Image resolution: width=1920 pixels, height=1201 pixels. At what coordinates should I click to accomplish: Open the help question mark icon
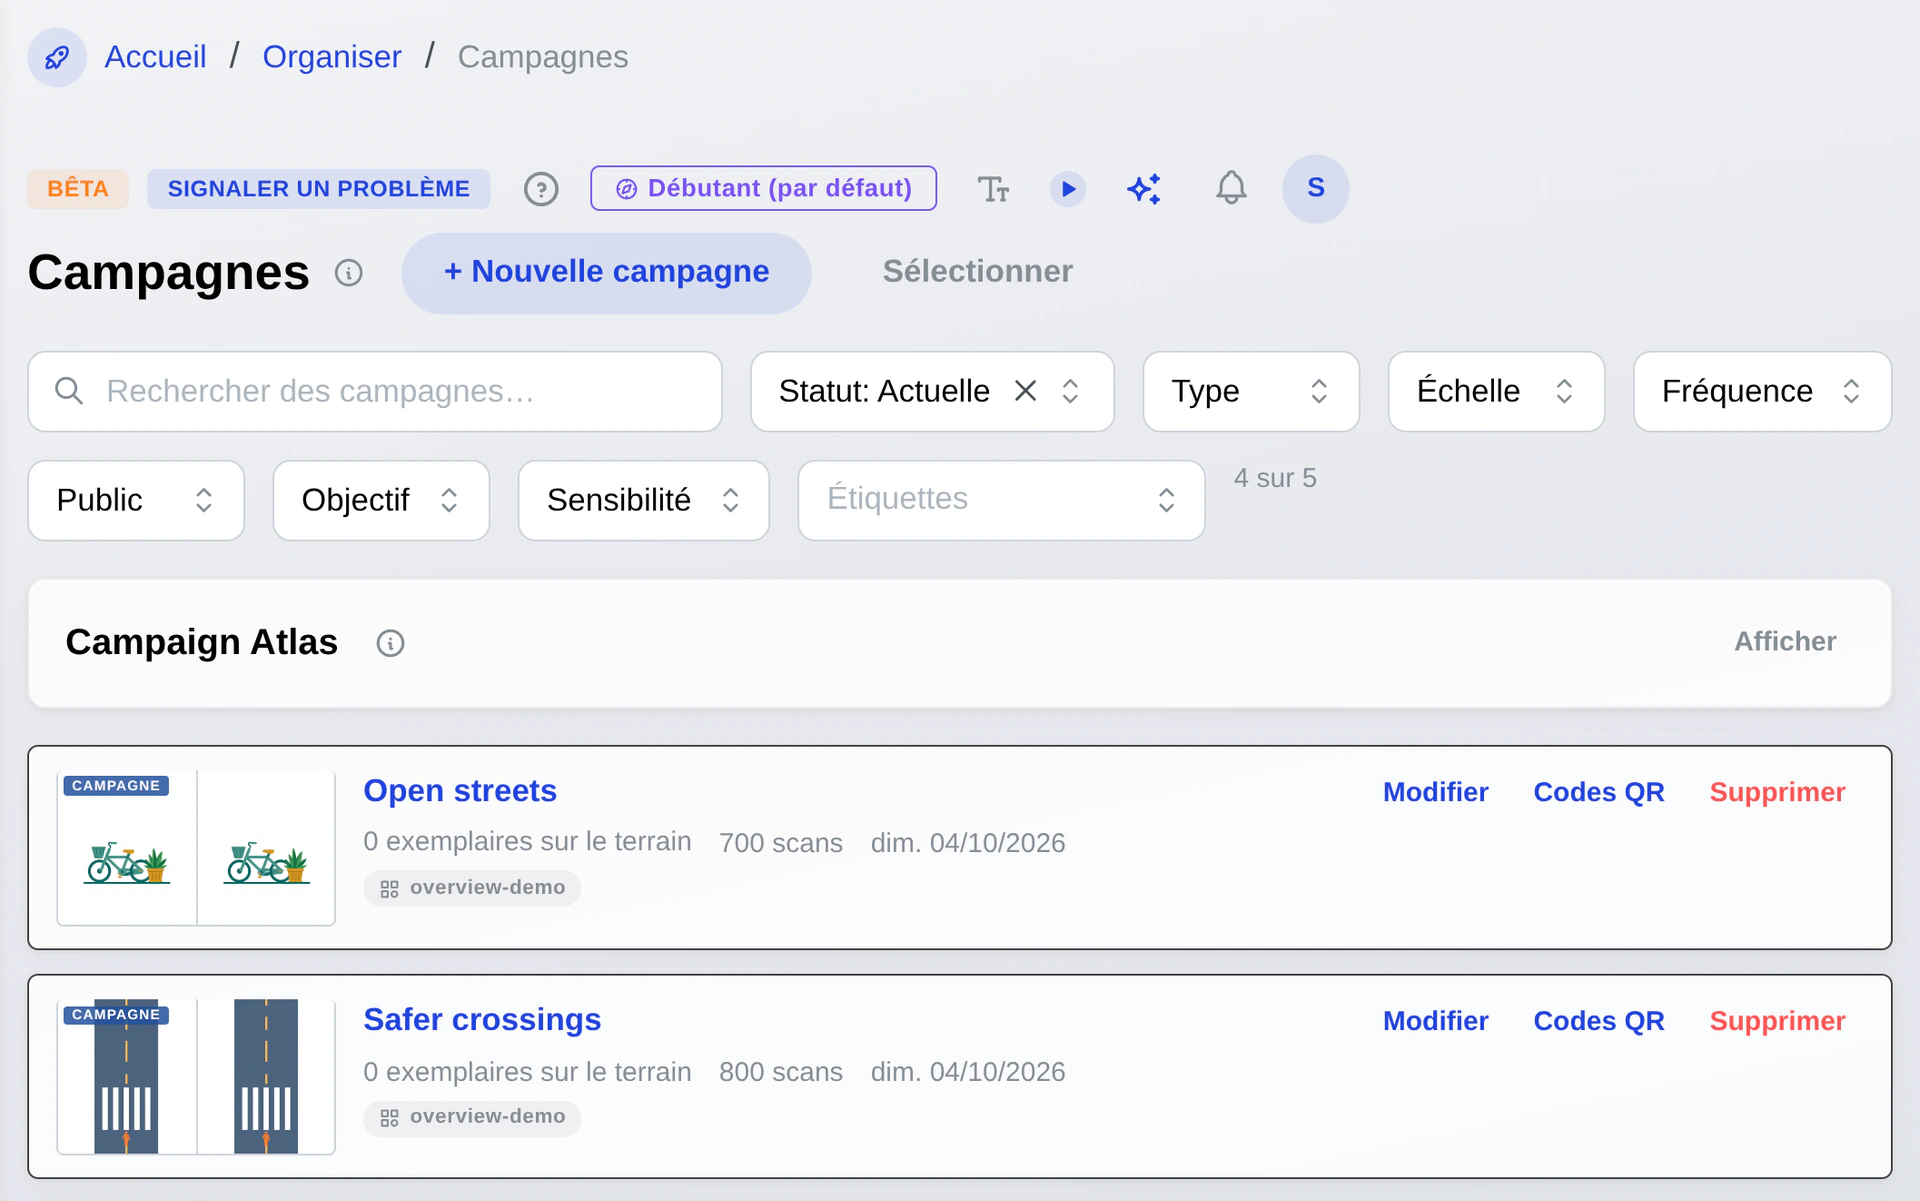[x=541, y=189]
